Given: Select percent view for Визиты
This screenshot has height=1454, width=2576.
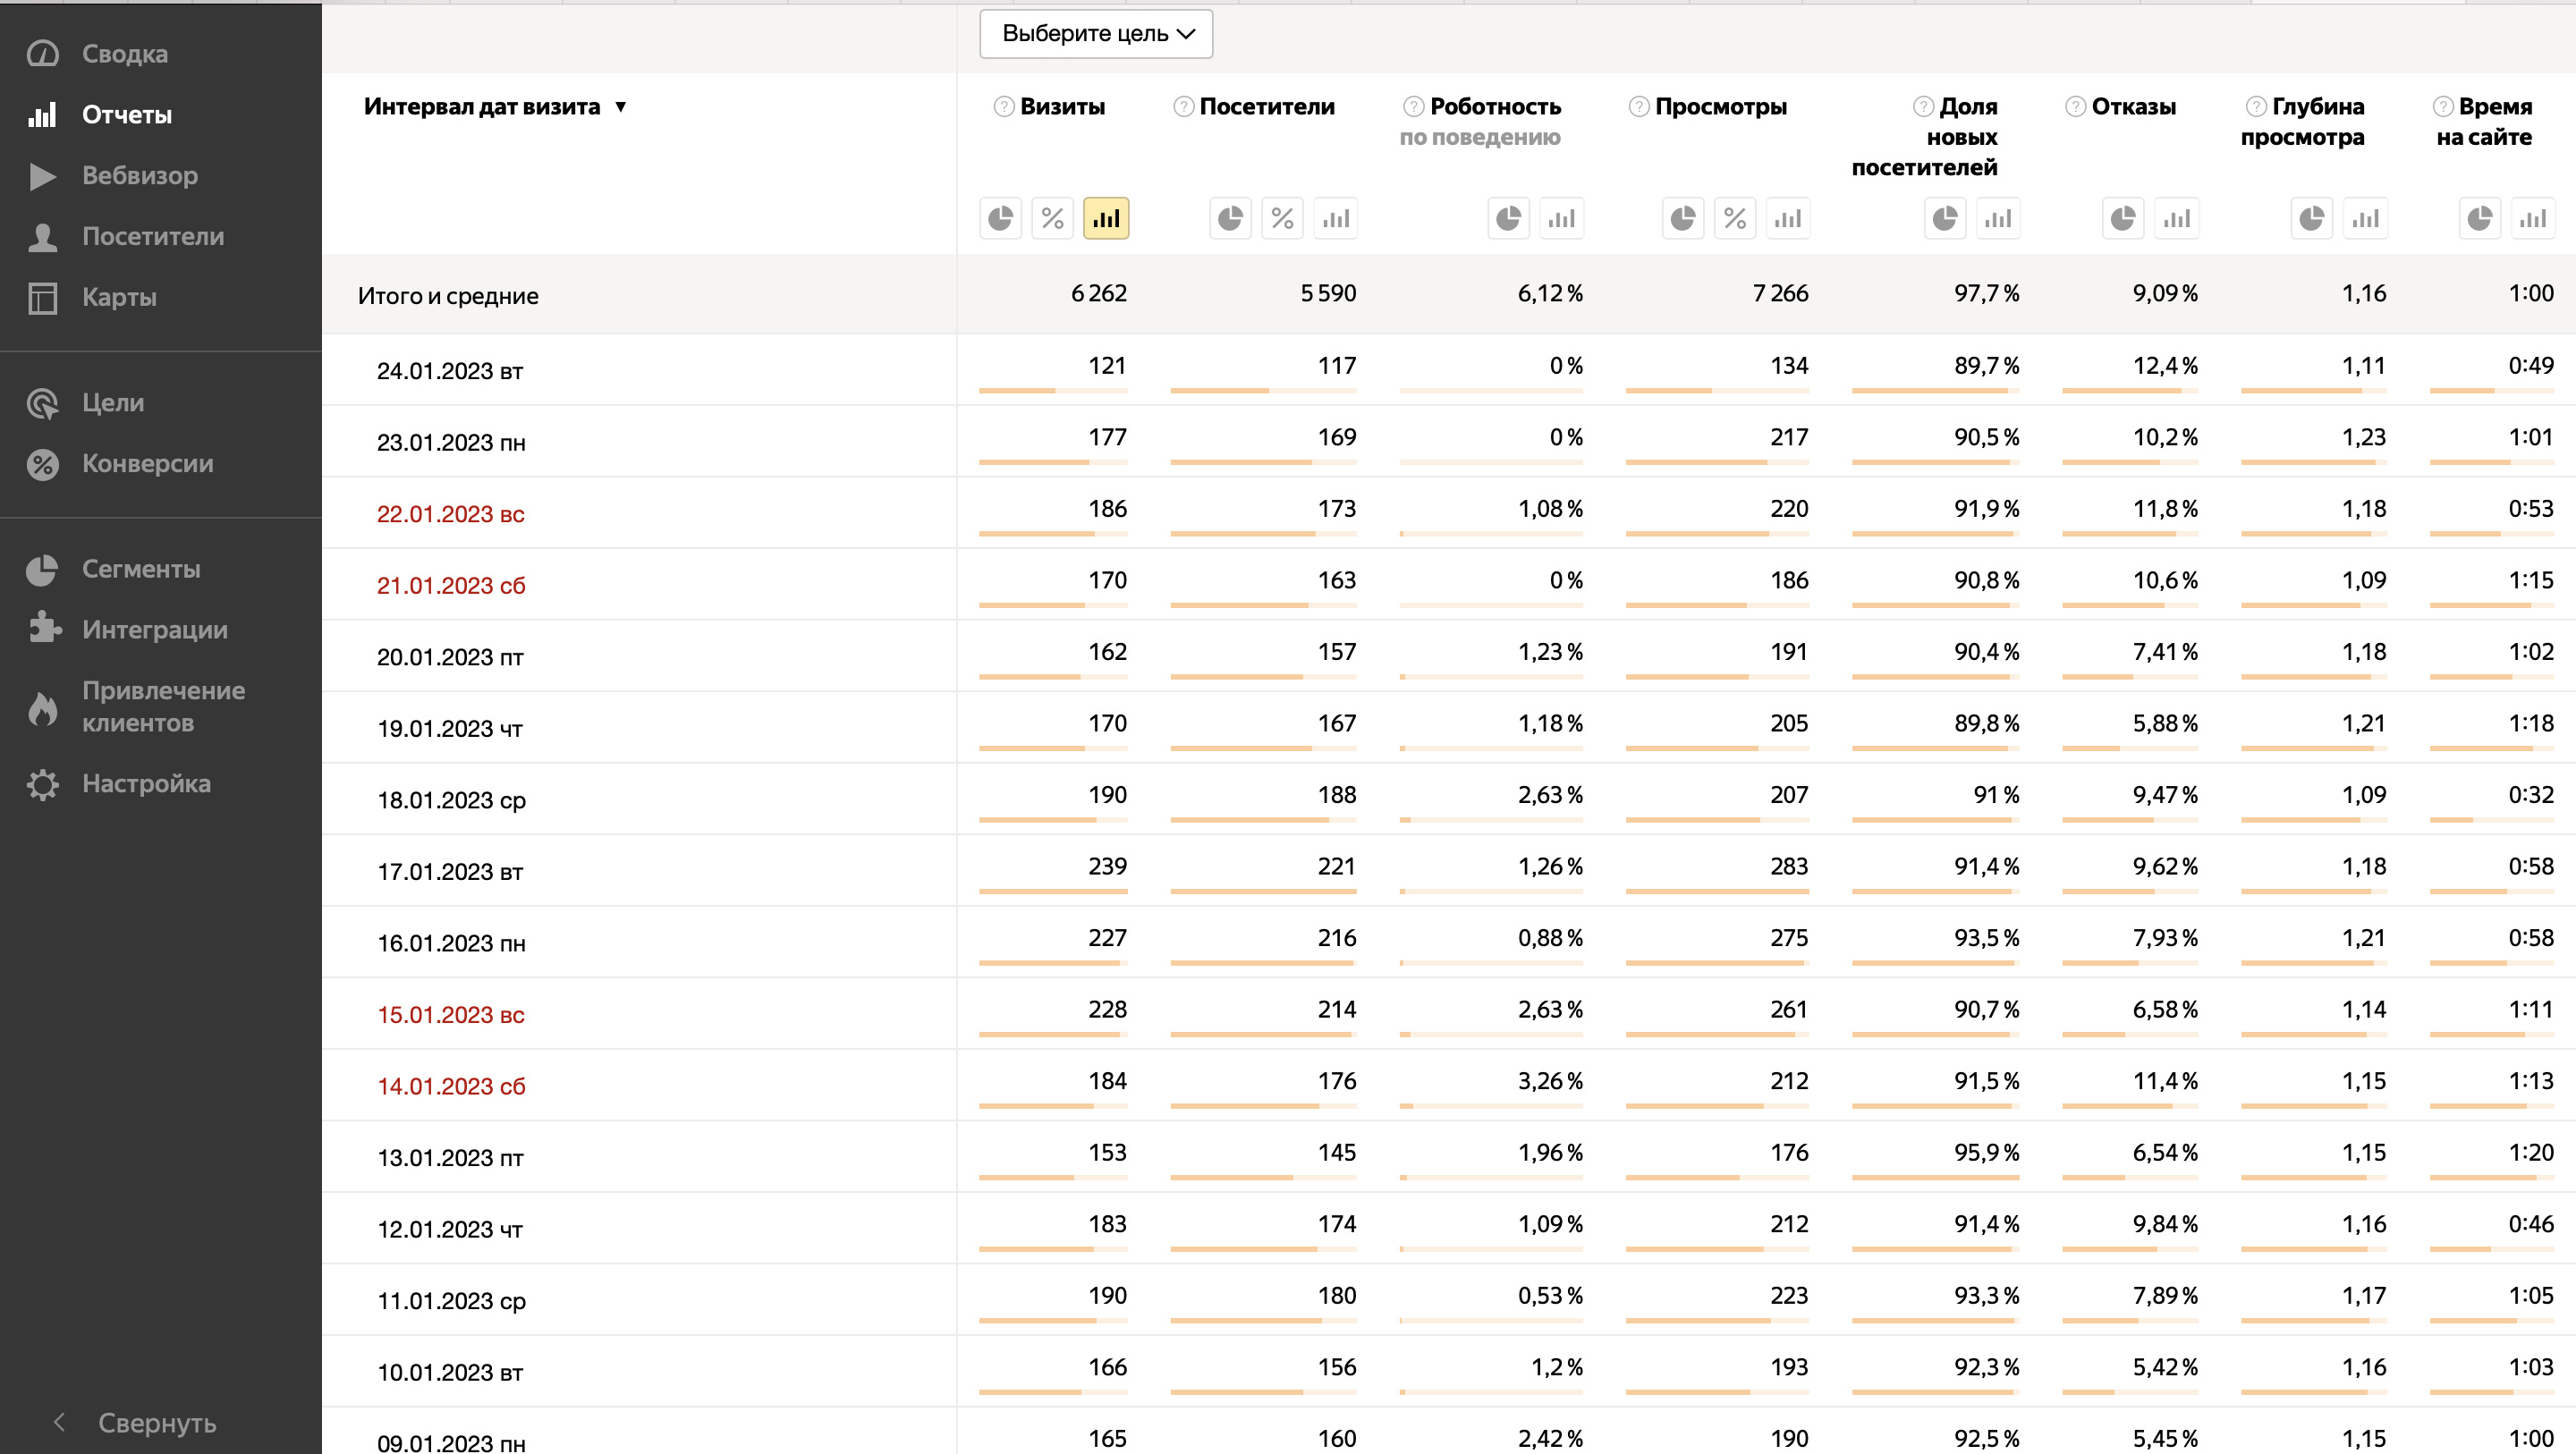Looking at the screenshot, I should (1052, 218).
